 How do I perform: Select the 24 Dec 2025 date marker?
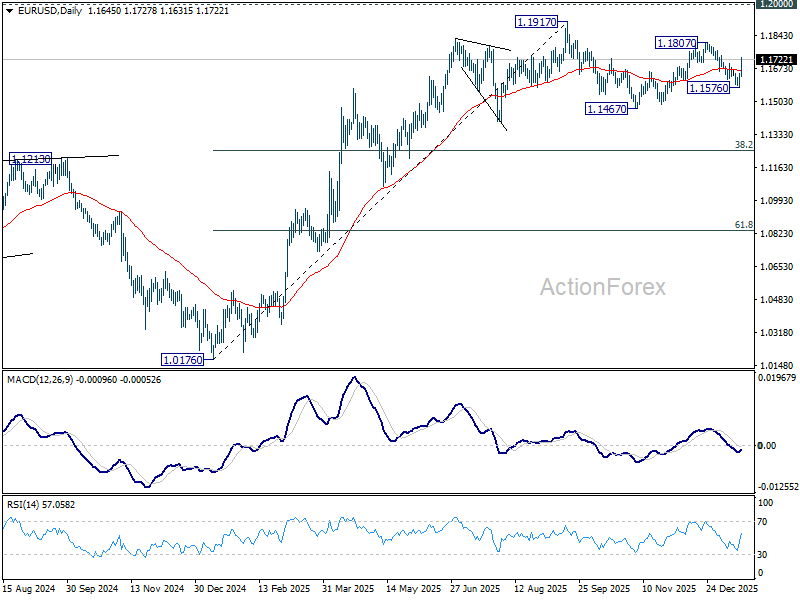point(732,589)
